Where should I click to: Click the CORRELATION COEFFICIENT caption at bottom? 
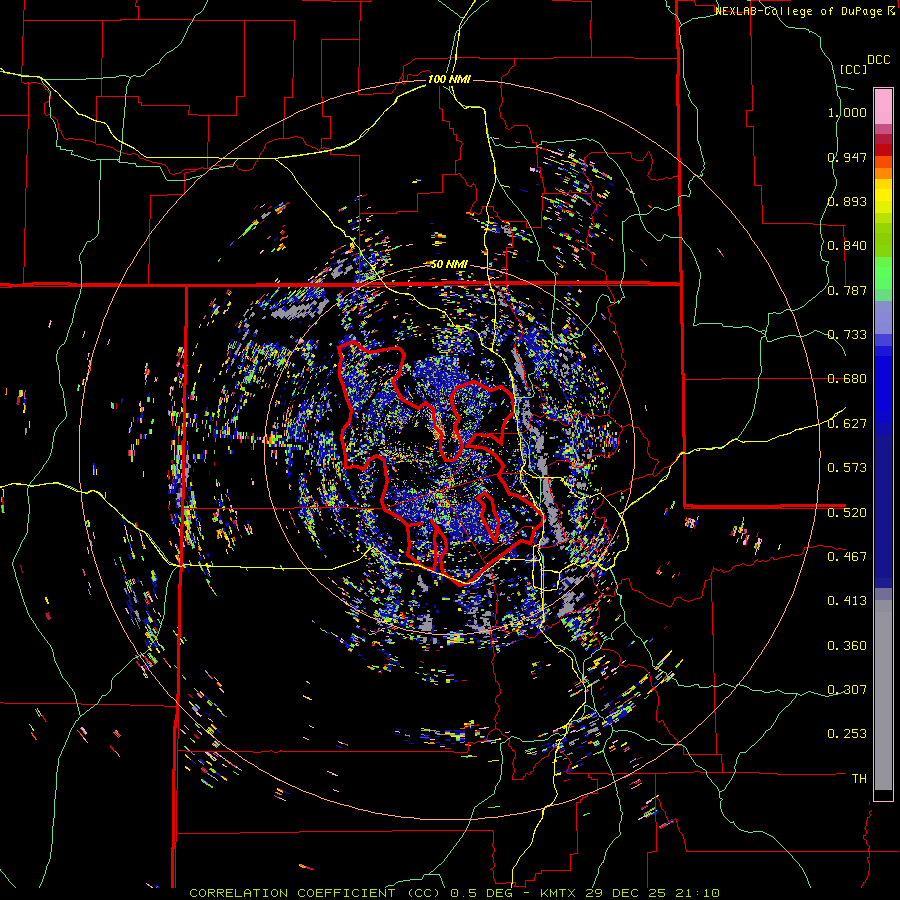(x=454, y=893)
